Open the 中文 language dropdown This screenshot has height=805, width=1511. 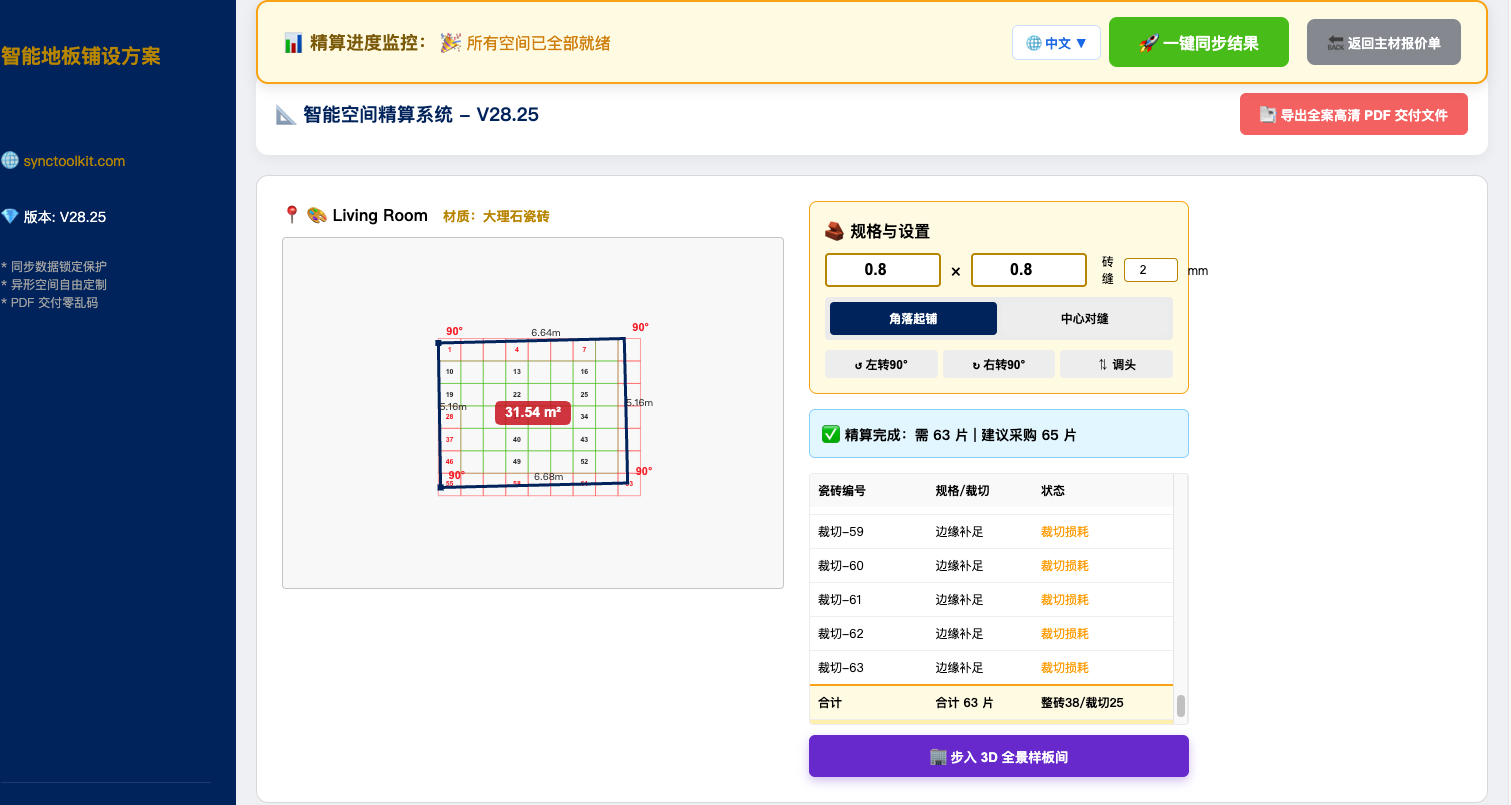click(1056, 43)
